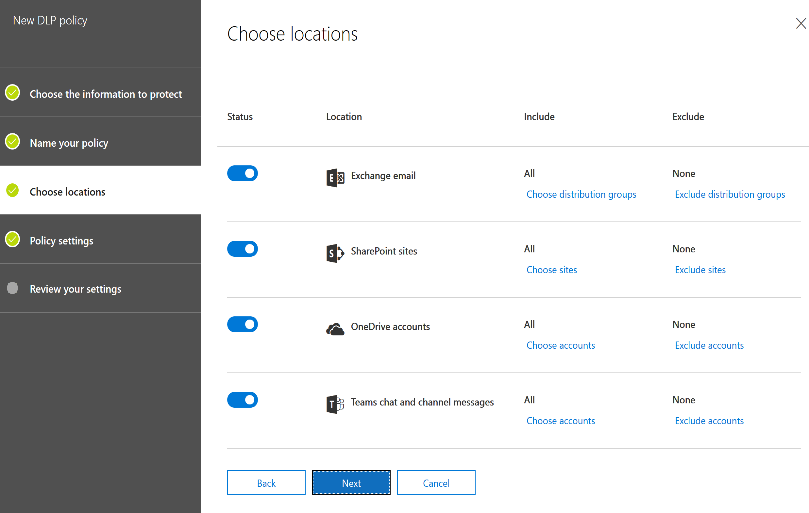Click the checkmark beside Policy settings
This screenshot has height=513, width=809.
click(12, 239)
